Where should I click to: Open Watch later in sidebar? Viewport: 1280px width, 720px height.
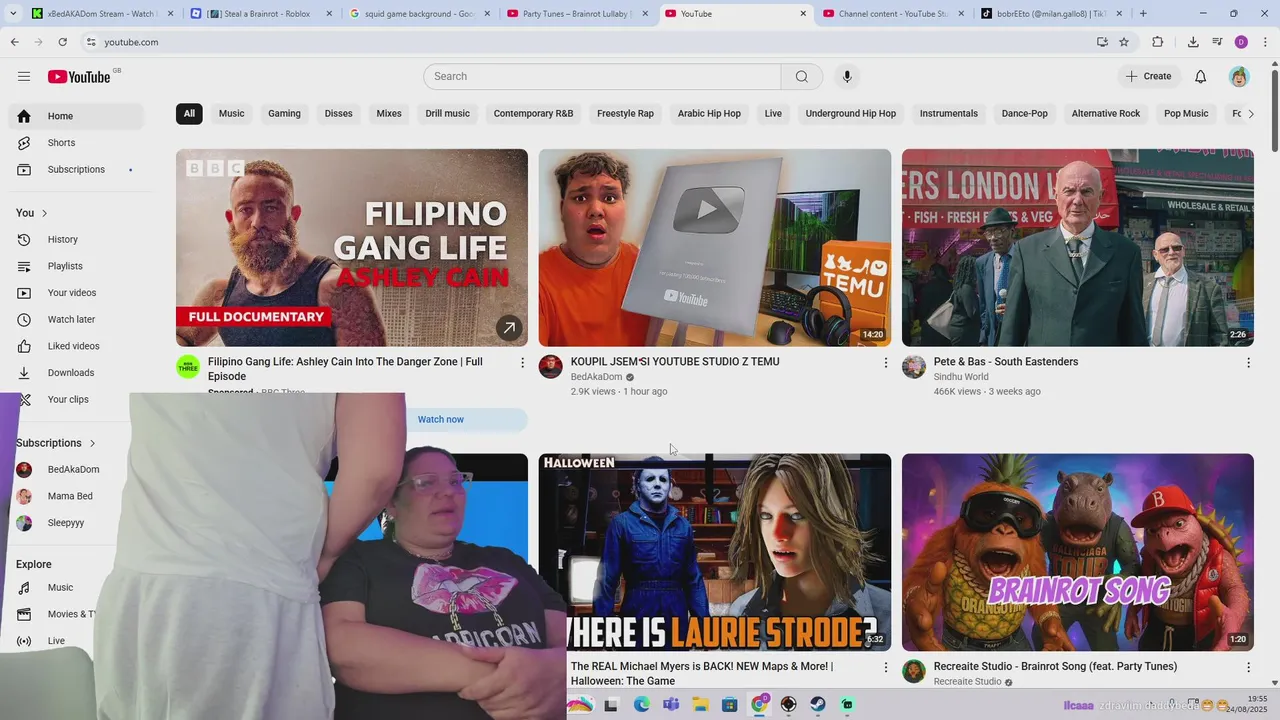pyautogui.click(x=76, y=319)
